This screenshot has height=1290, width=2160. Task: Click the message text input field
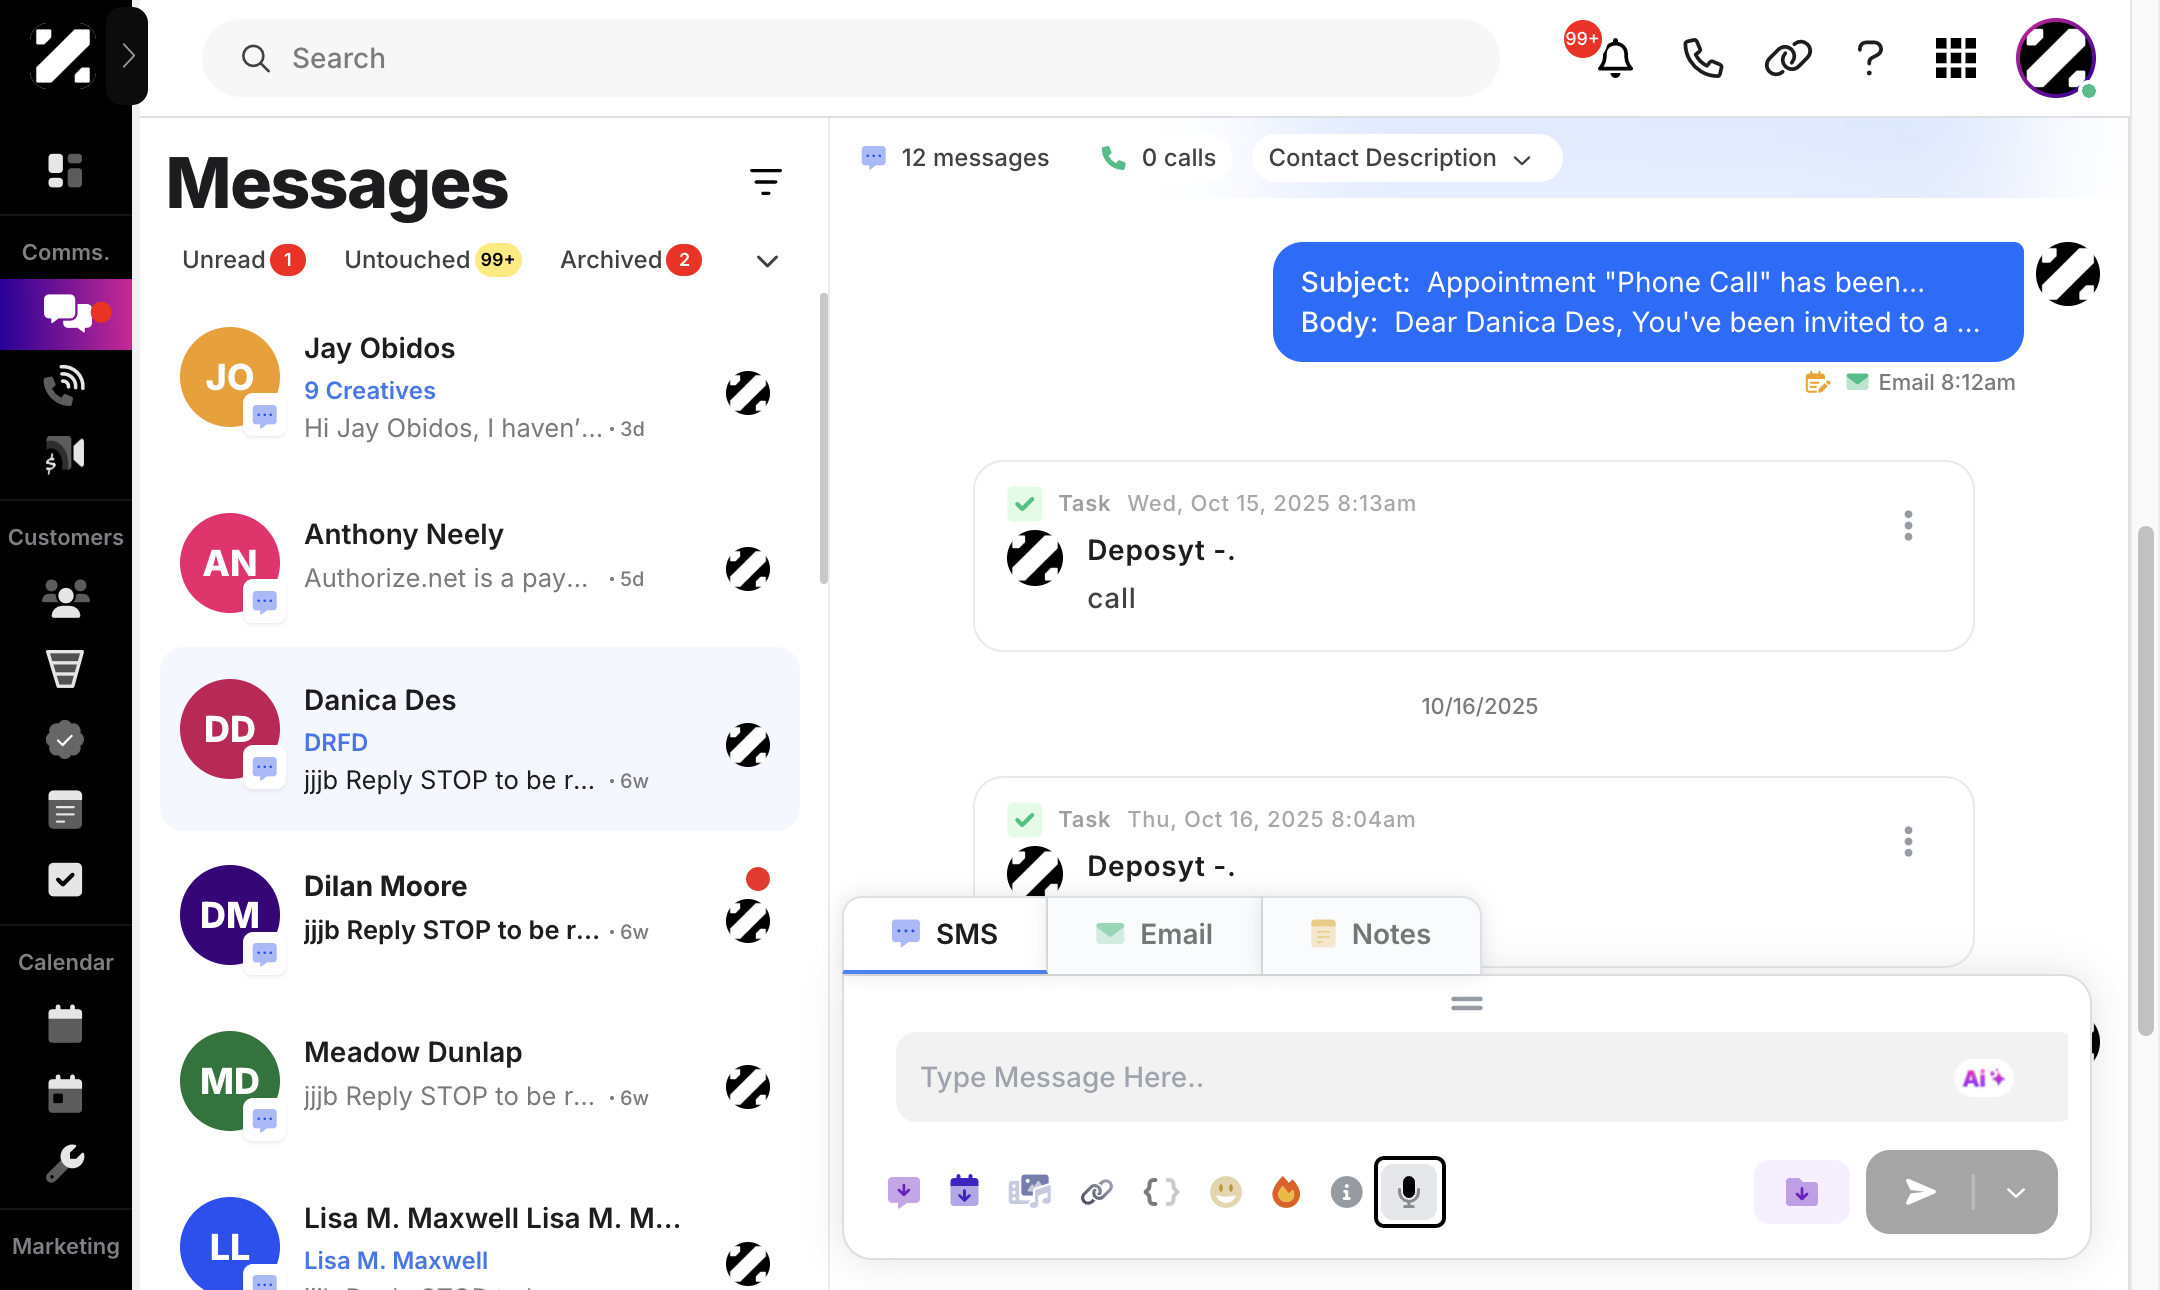tap(1481, 1077)
